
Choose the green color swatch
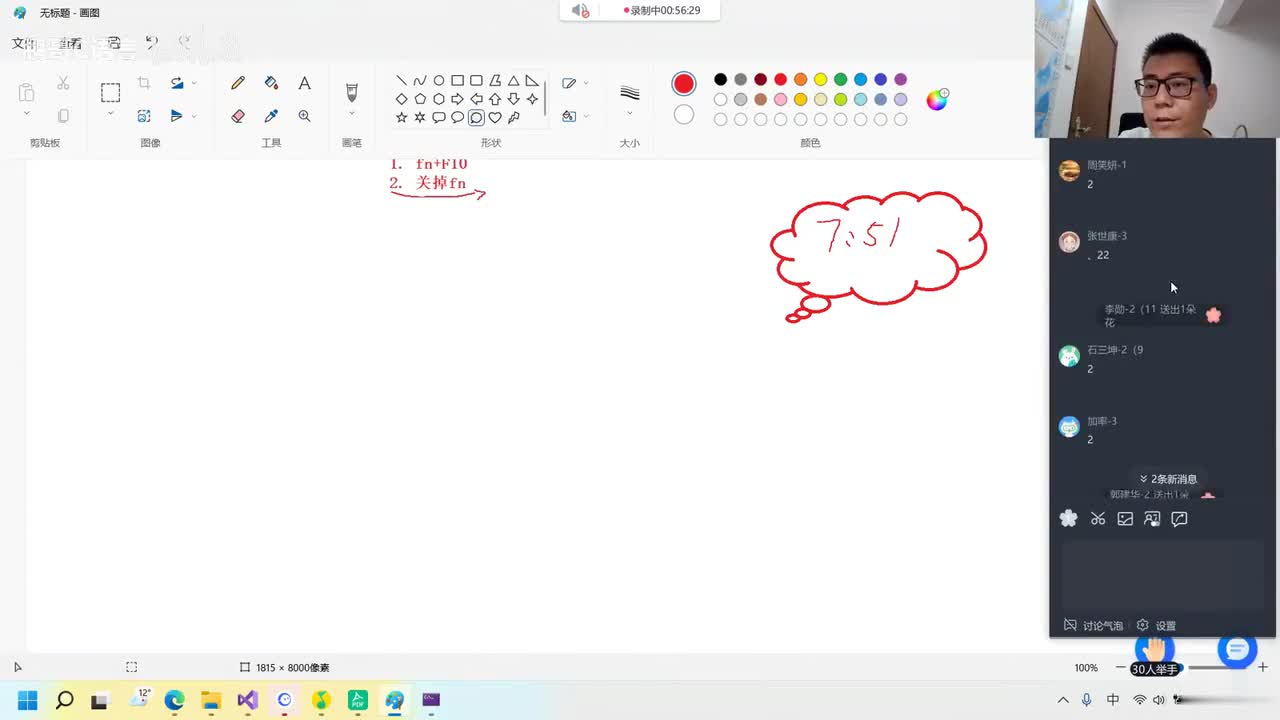(840, 79)
